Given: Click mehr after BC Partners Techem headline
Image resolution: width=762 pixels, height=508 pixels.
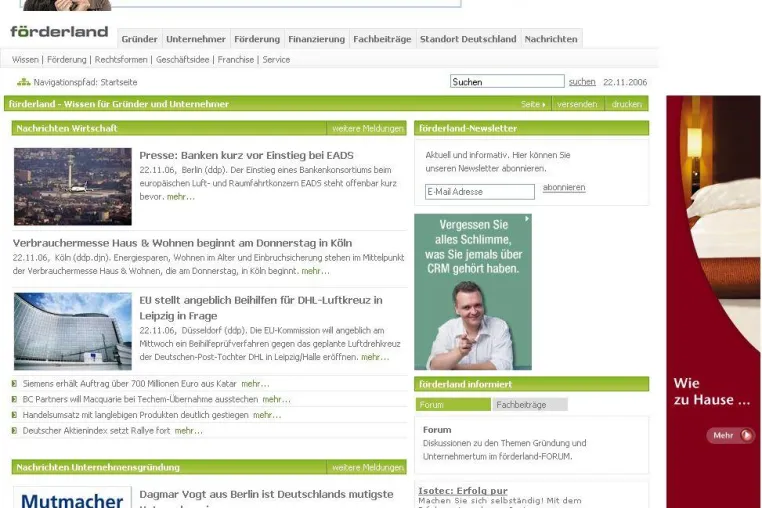Looking at the screenshot, I should (x=277, y=399).
